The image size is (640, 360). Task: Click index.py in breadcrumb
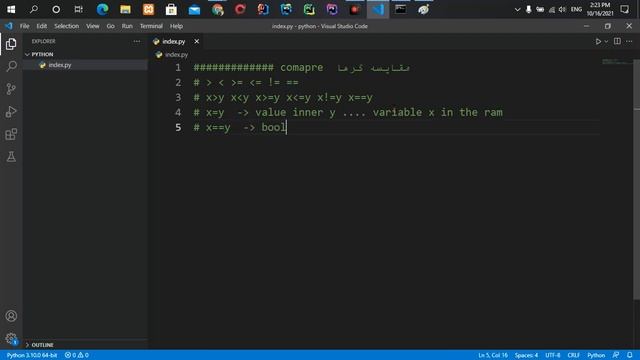point(176,54)
